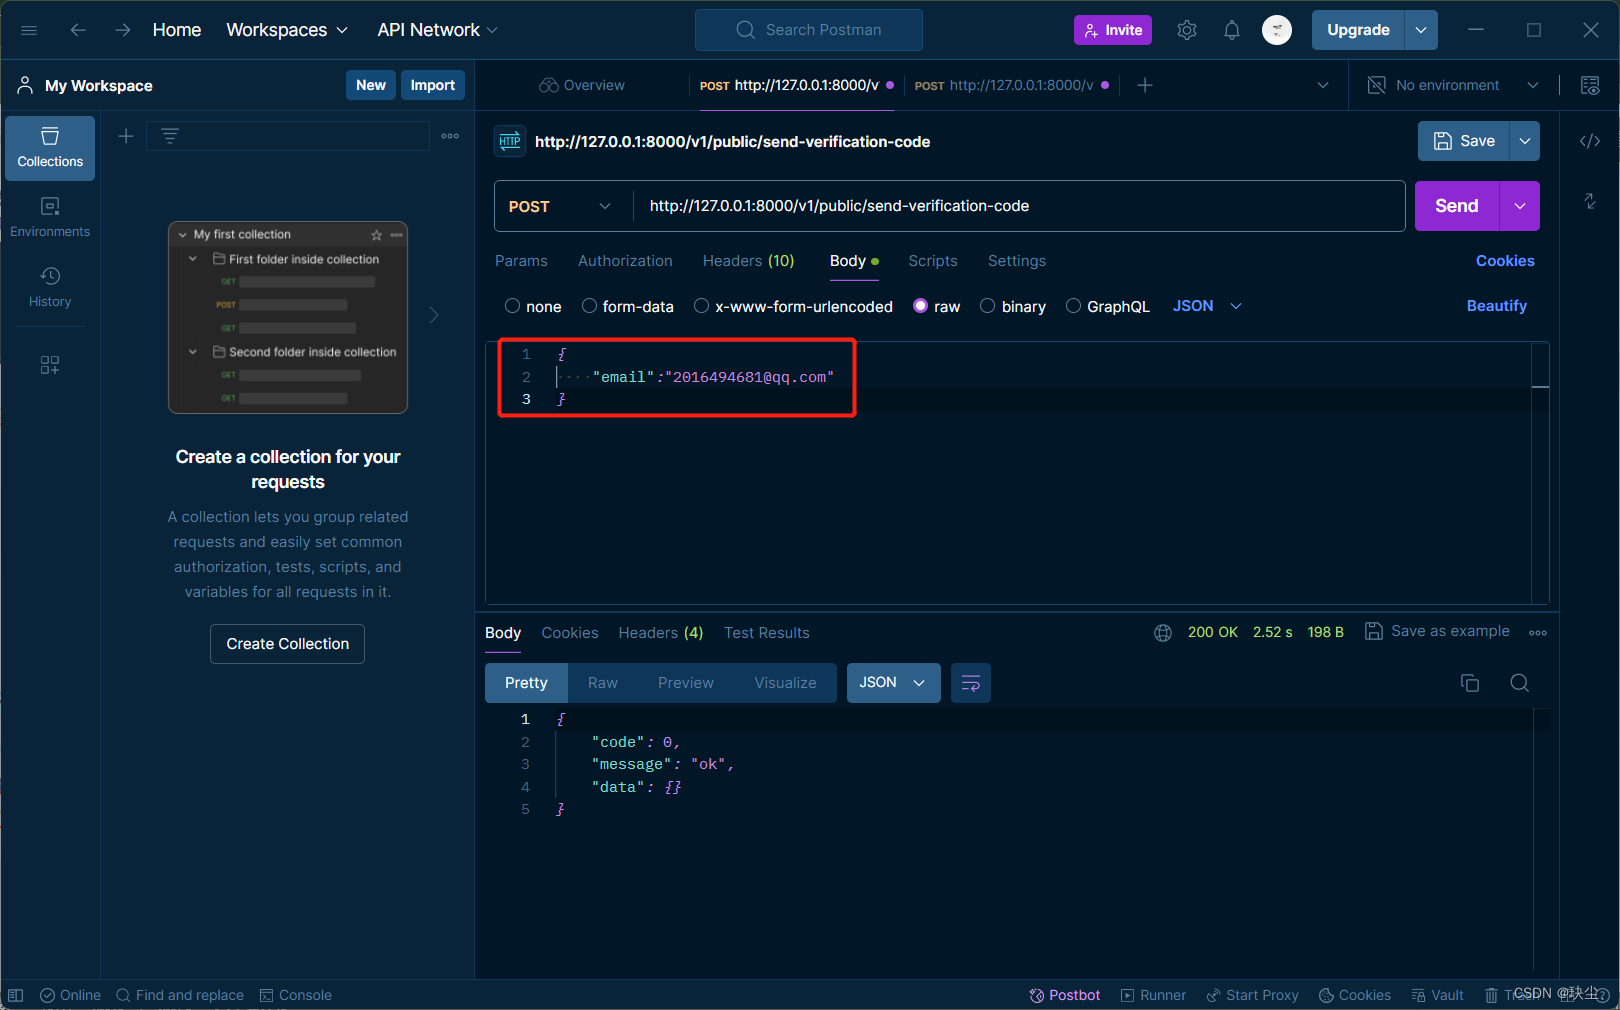Open the request Cookies link

coord(1505,261)
